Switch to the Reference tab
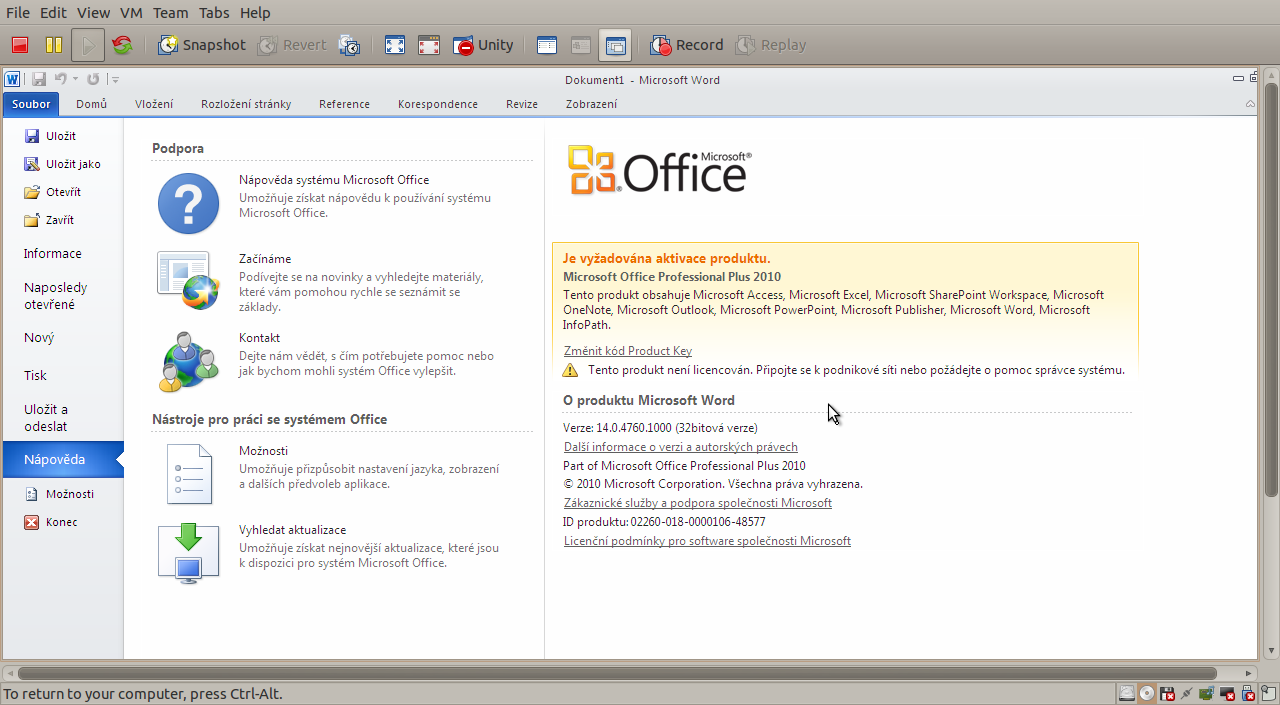1280x705 pixels. click(344, 104)
